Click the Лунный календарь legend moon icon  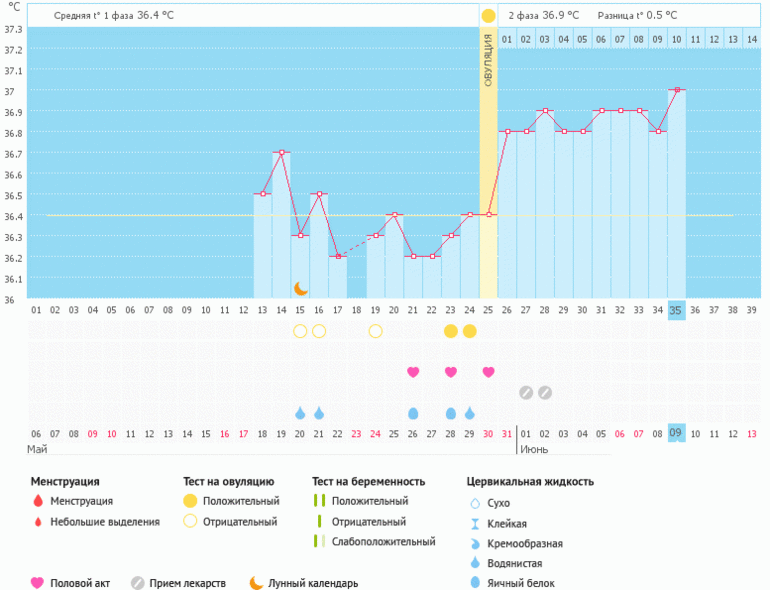[x=257, y=583]
